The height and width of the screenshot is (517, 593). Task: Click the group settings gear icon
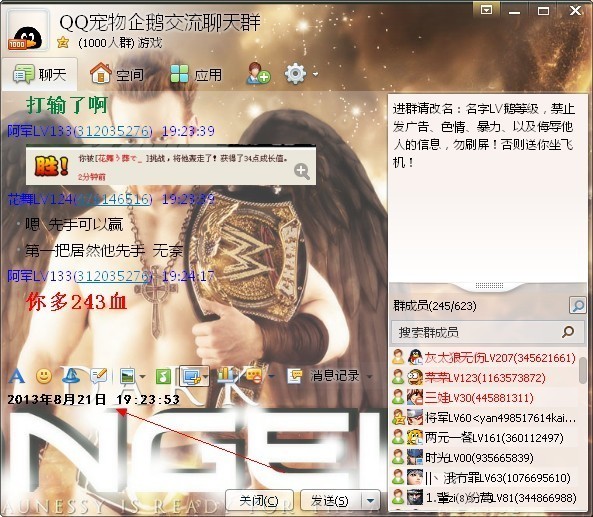[295, 73]
